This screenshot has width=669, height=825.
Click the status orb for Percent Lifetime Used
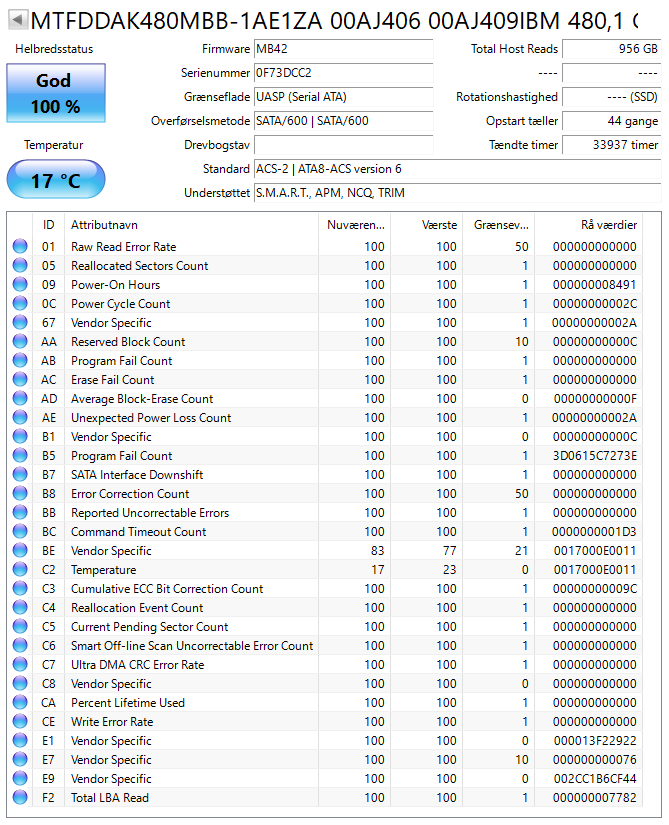20,703
